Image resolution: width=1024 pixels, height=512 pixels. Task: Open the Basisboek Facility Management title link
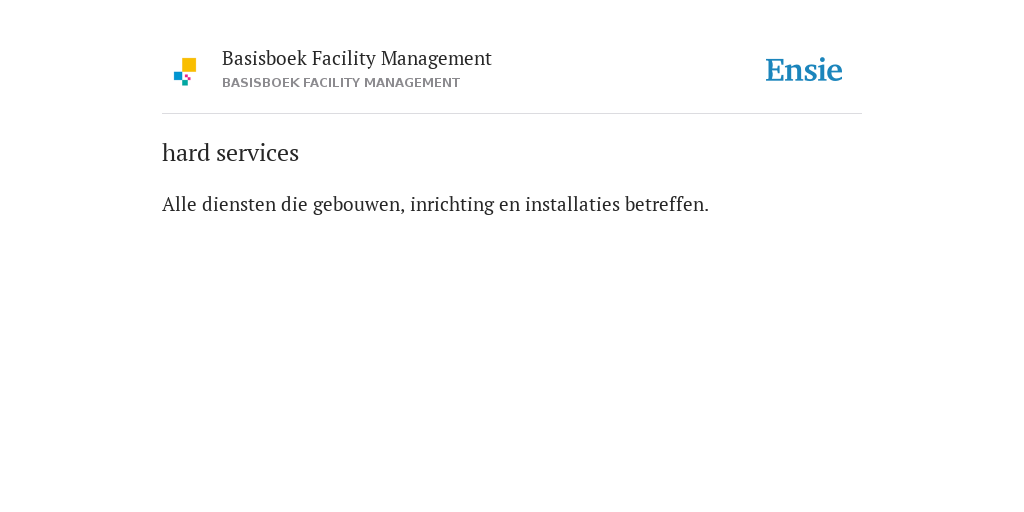click(357, 58)
